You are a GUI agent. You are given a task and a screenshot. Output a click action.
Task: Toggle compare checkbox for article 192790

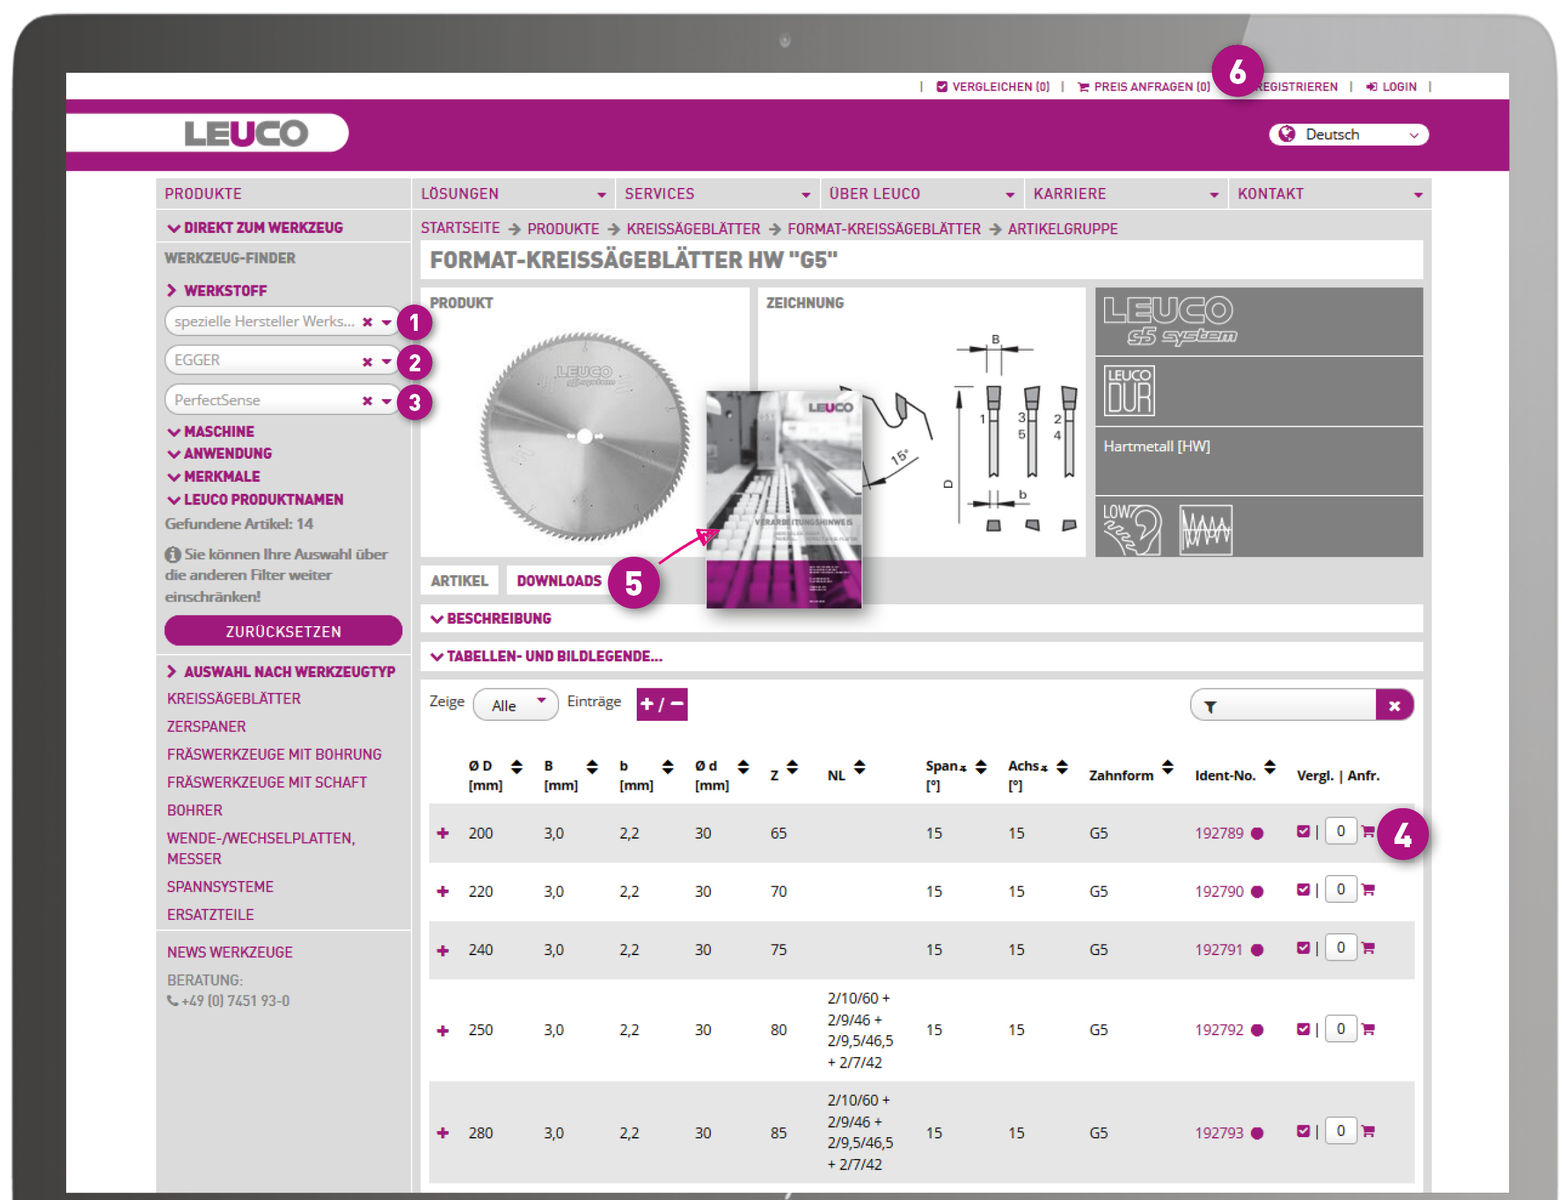[1303, 889]
